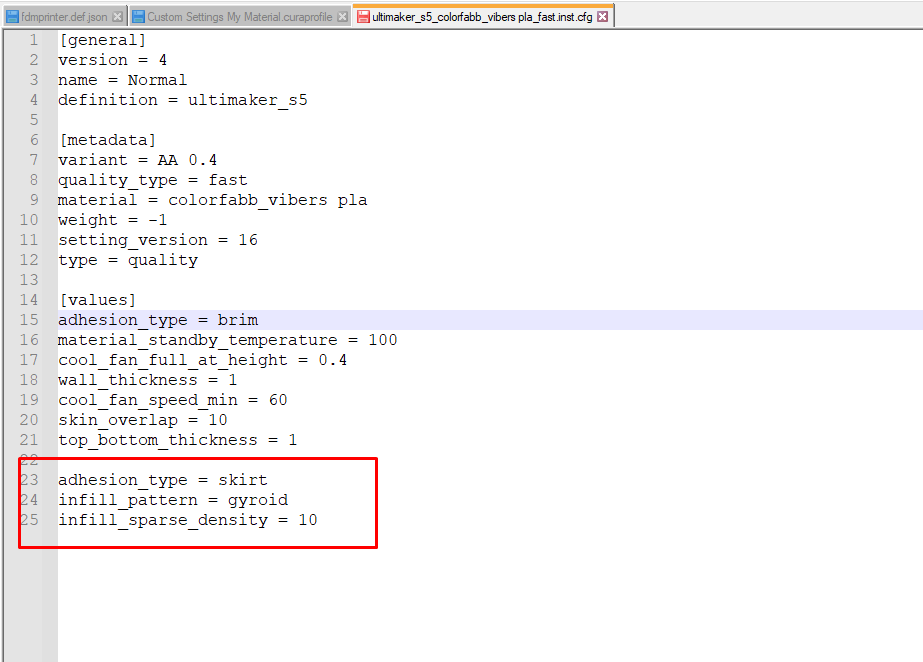Click the [metadata] section header line
Image resolution: width=923 pixels, height=662 pixels.
(107, 140)
